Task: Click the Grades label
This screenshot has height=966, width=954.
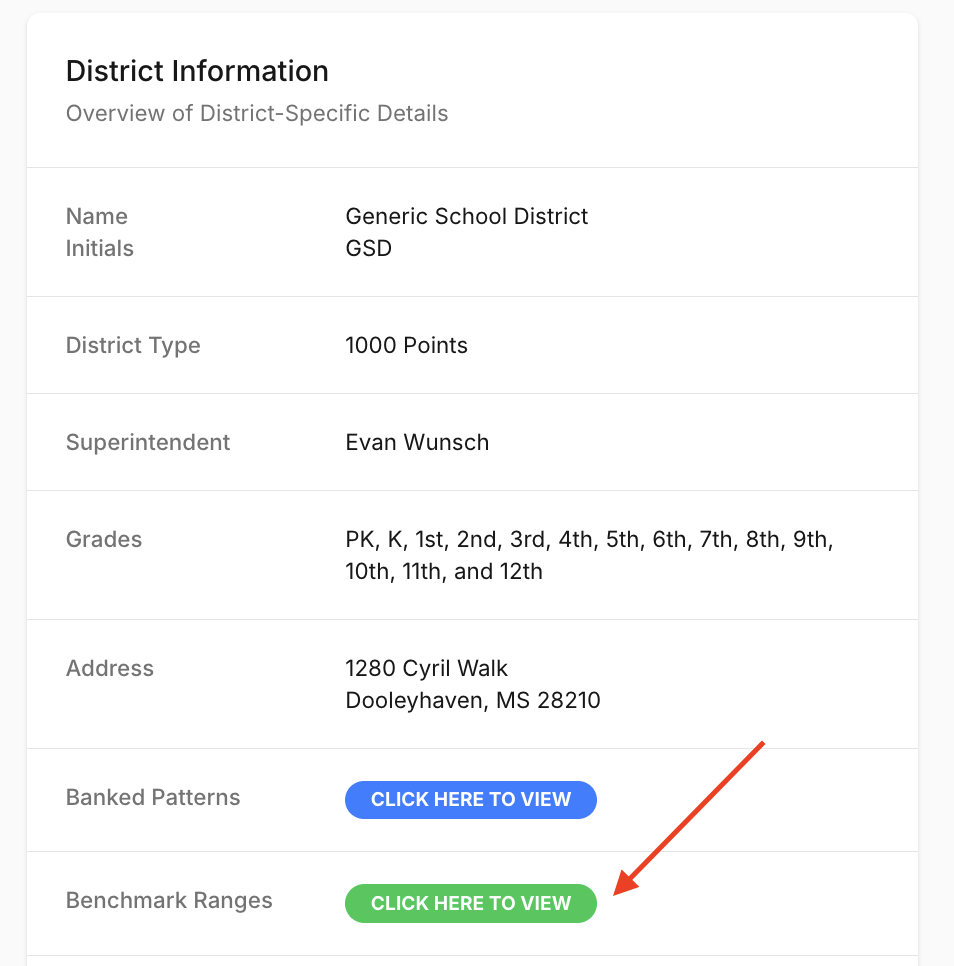Action: (103, 539)
